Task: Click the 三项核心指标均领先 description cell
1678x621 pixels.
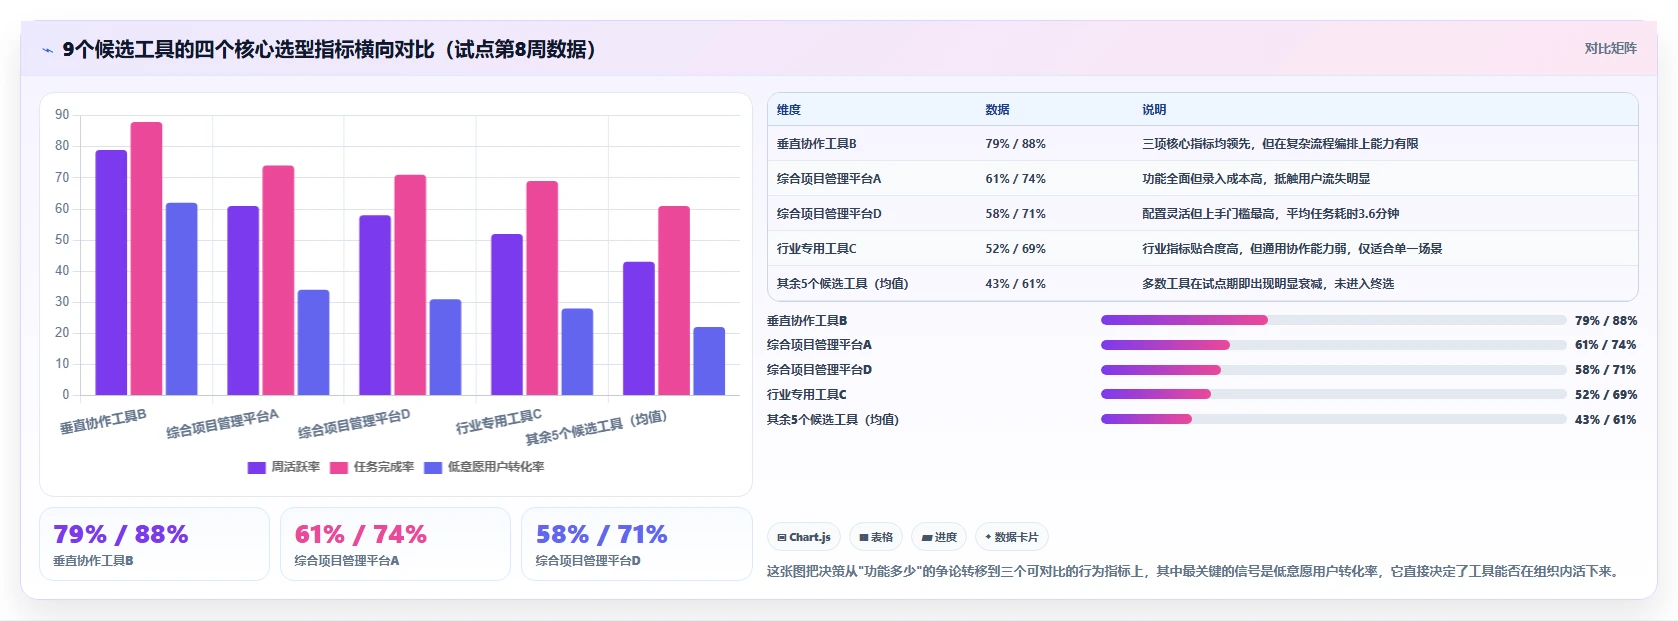Action: coord(1280,144)
